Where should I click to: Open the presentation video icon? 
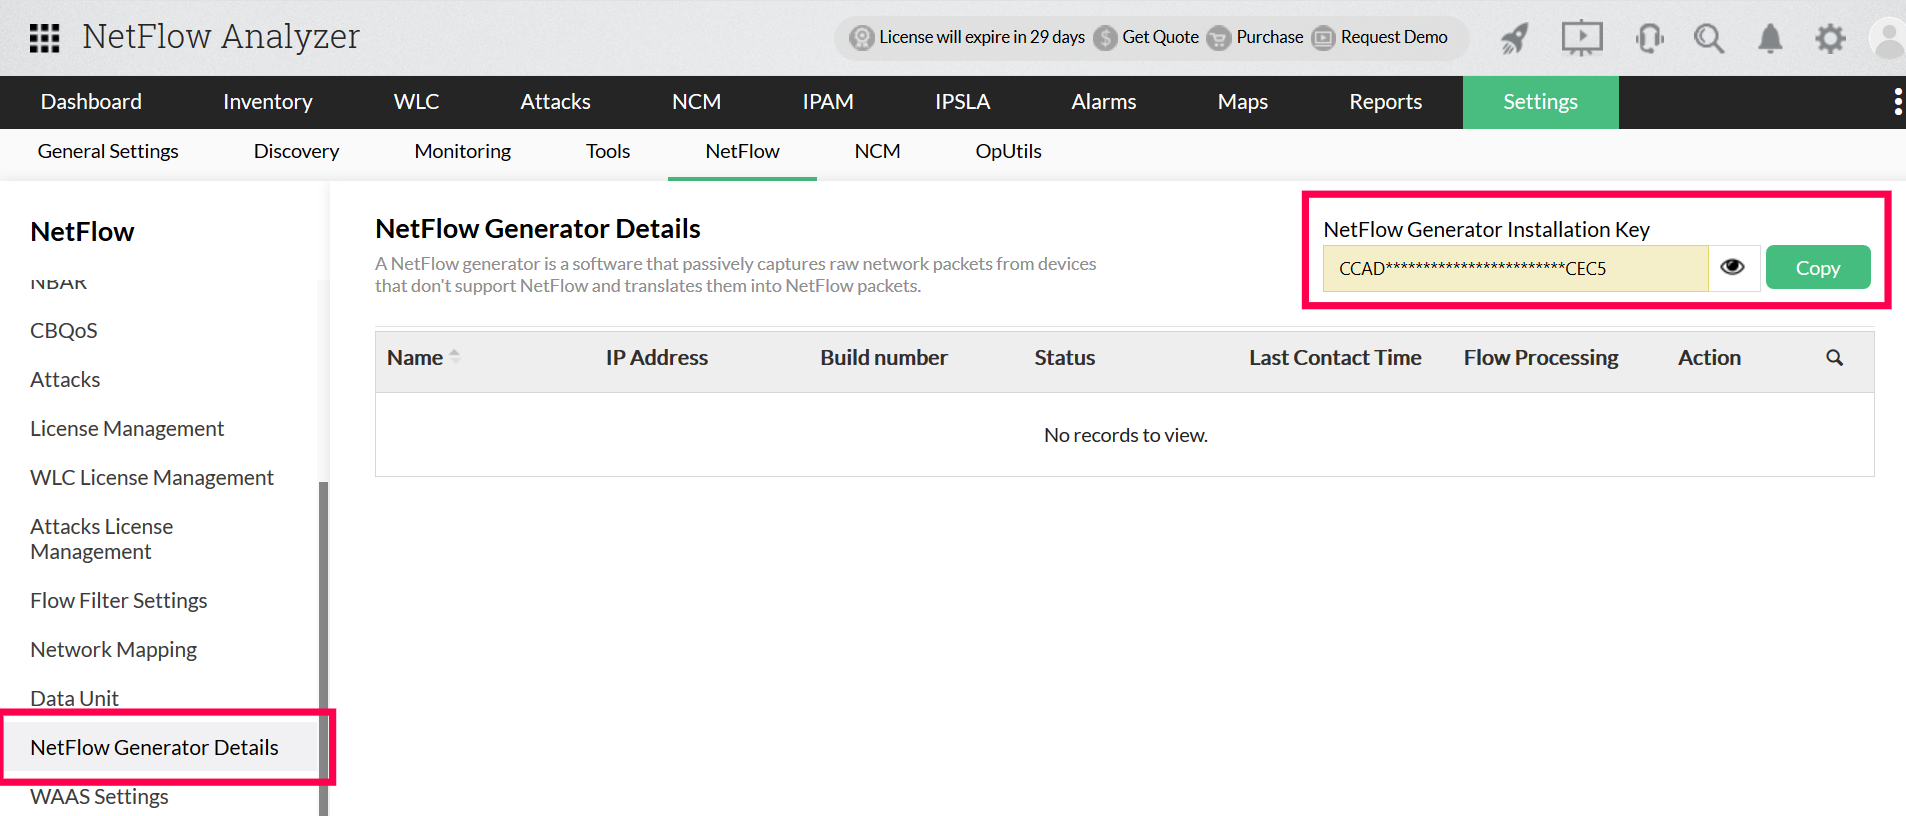1582,38
